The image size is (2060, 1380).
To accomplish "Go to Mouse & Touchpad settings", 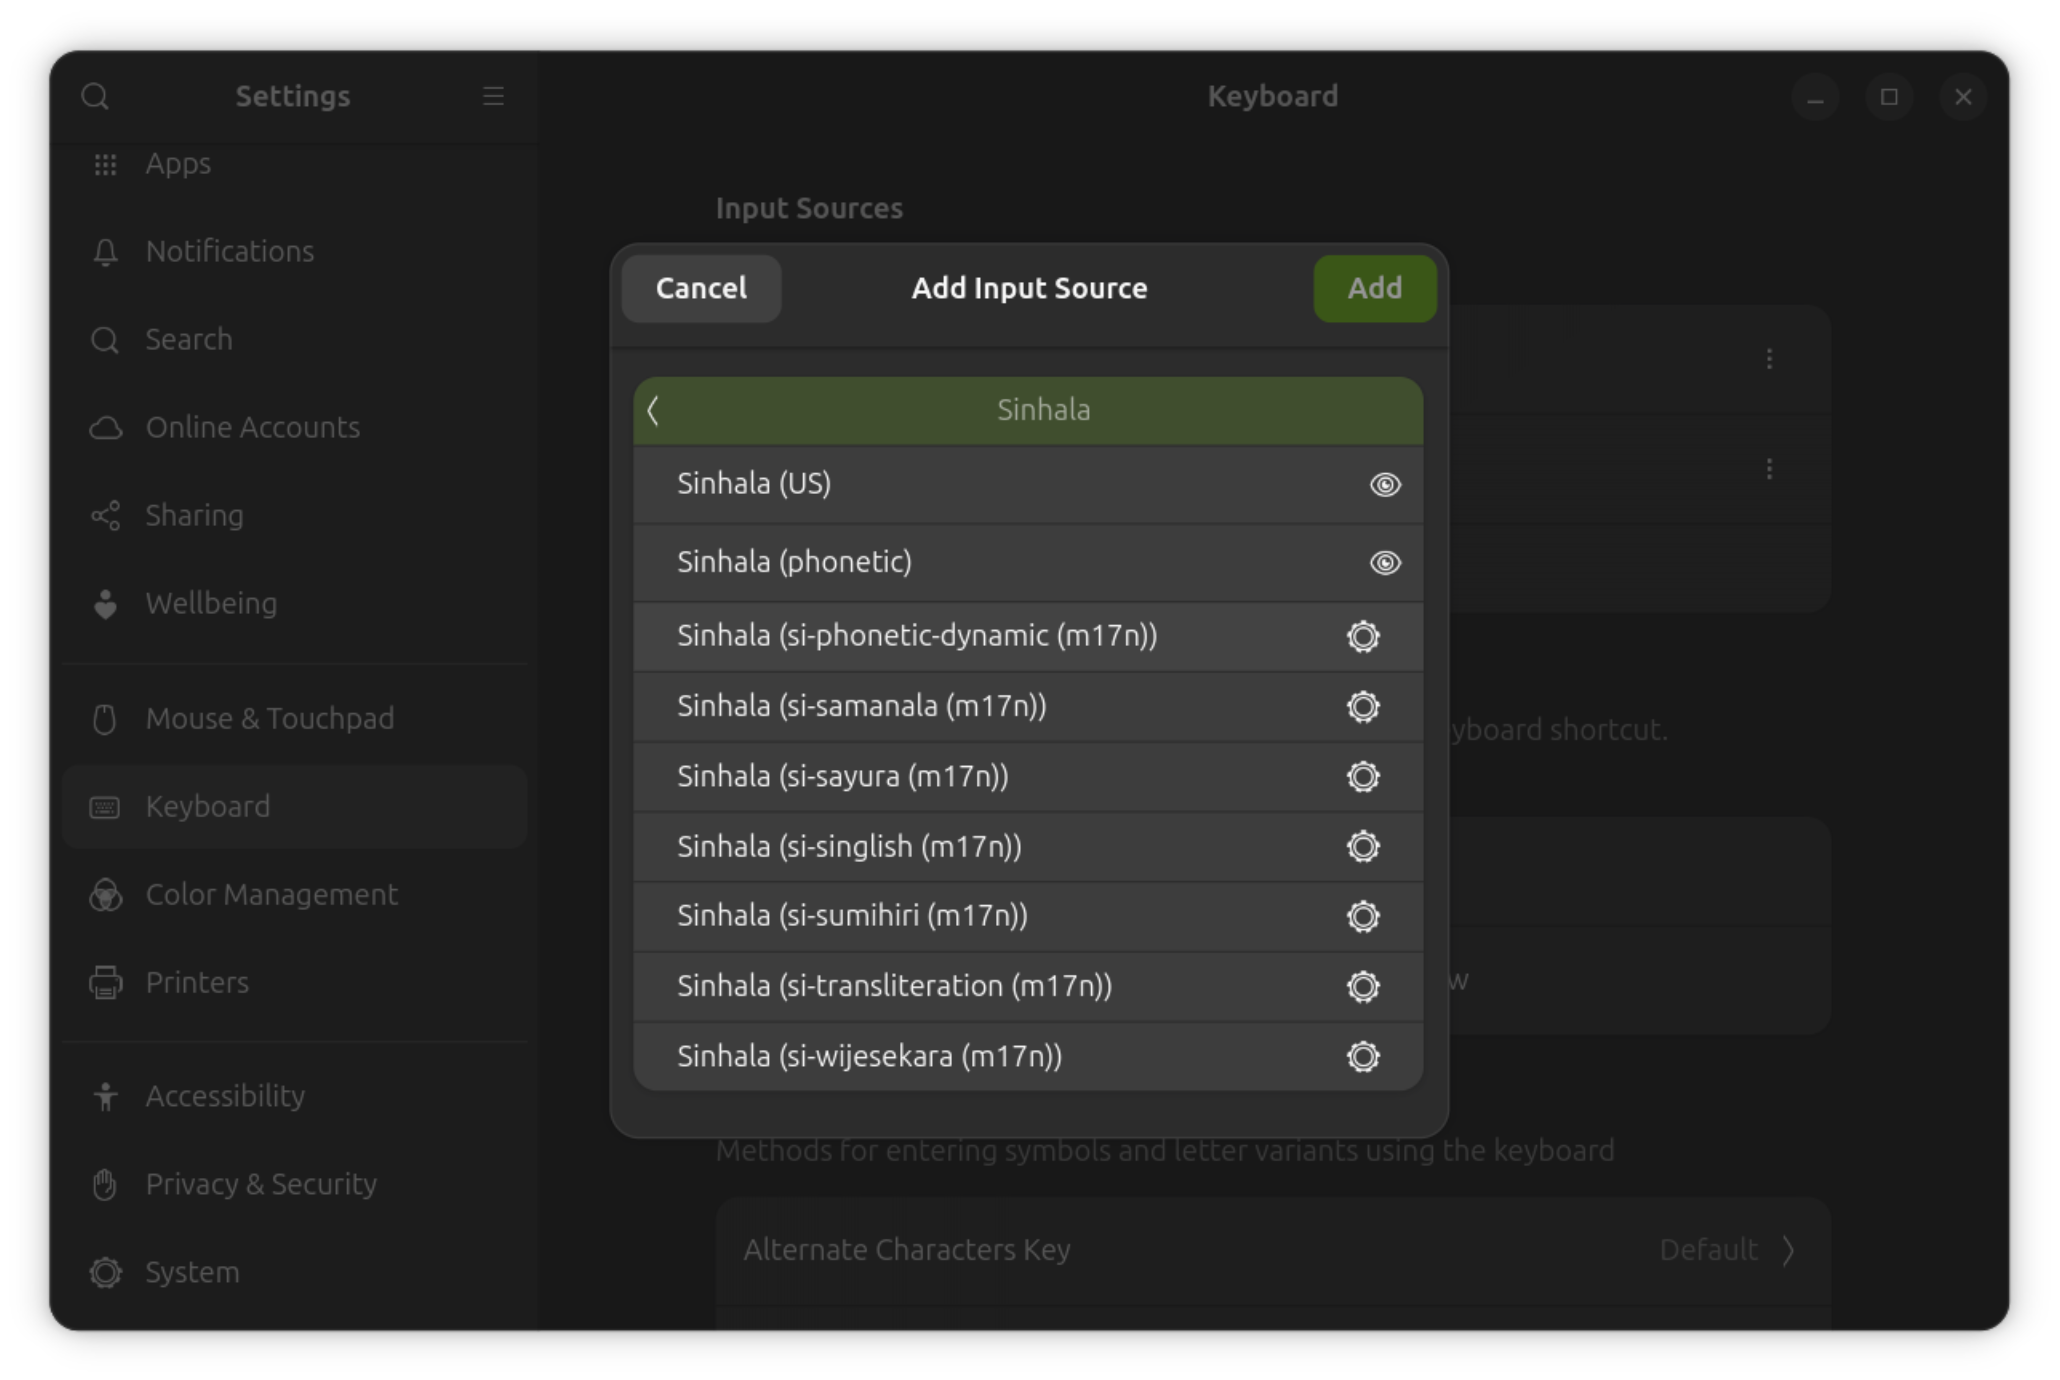I will click(294, 718).
